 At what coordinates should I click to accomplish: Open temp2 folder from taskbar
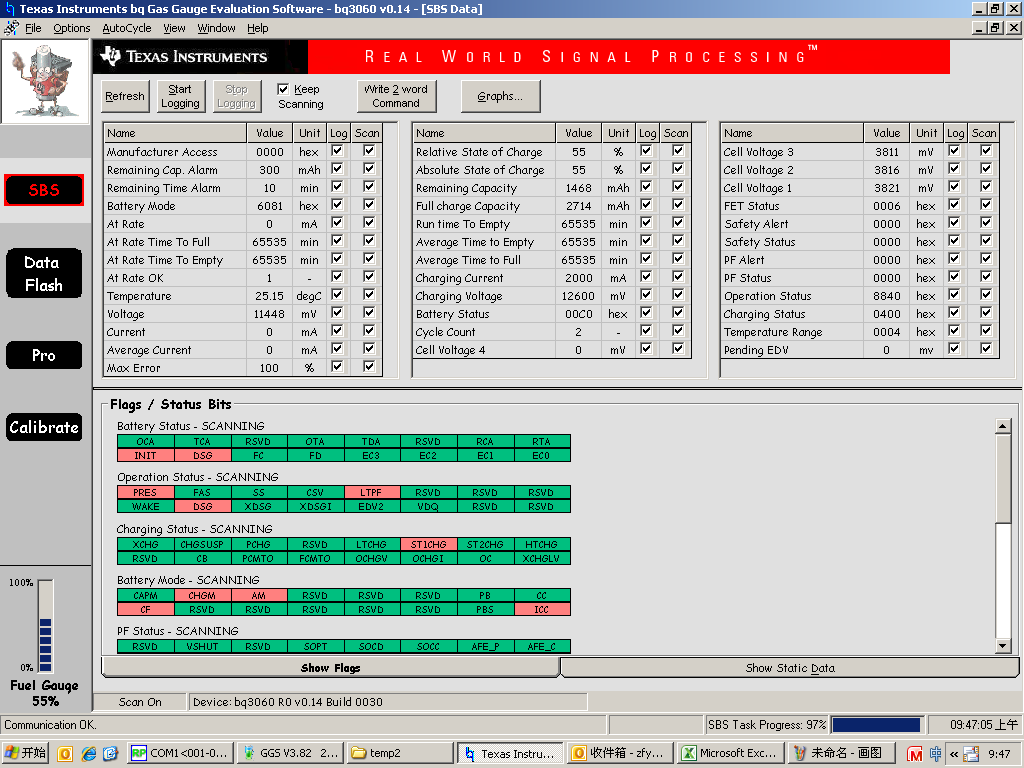pos(400,753)
